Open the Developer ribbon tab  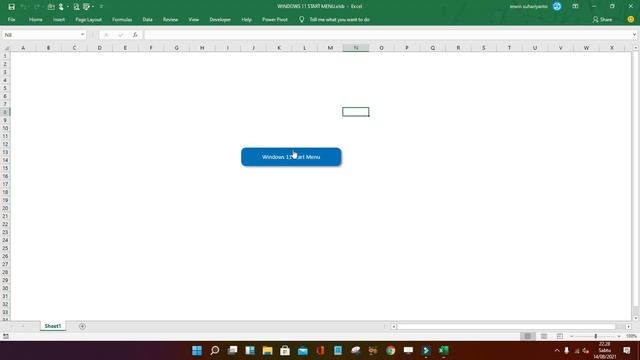[220, 19]
